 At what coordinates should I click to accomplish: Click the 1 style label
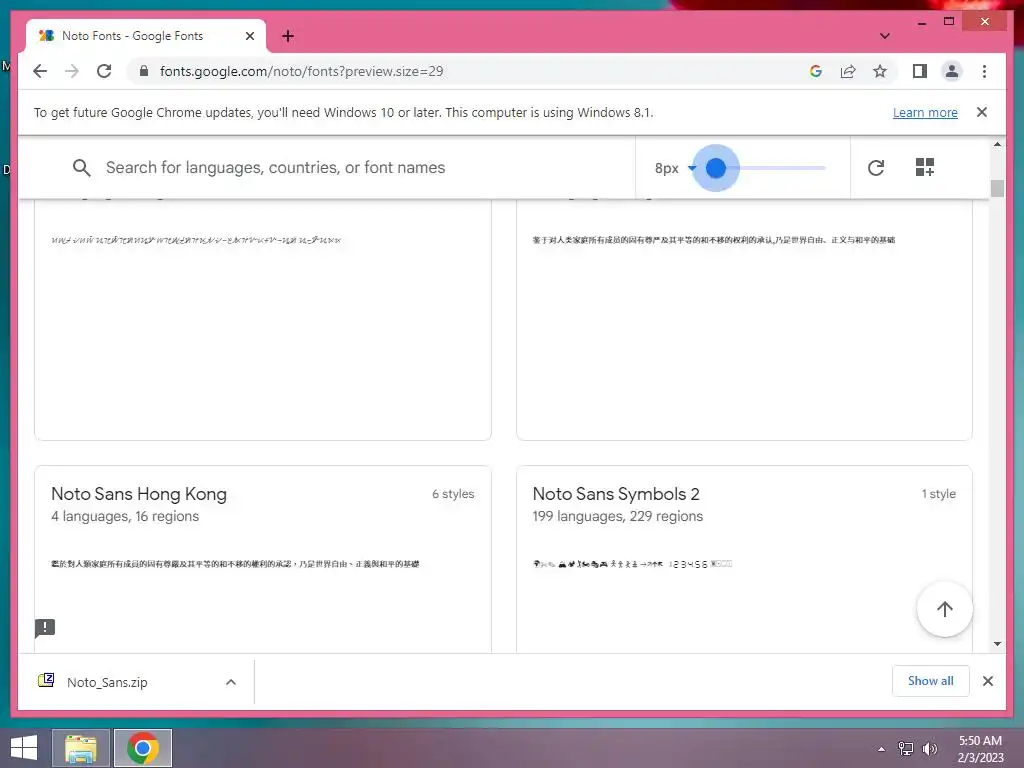(938, 494)
